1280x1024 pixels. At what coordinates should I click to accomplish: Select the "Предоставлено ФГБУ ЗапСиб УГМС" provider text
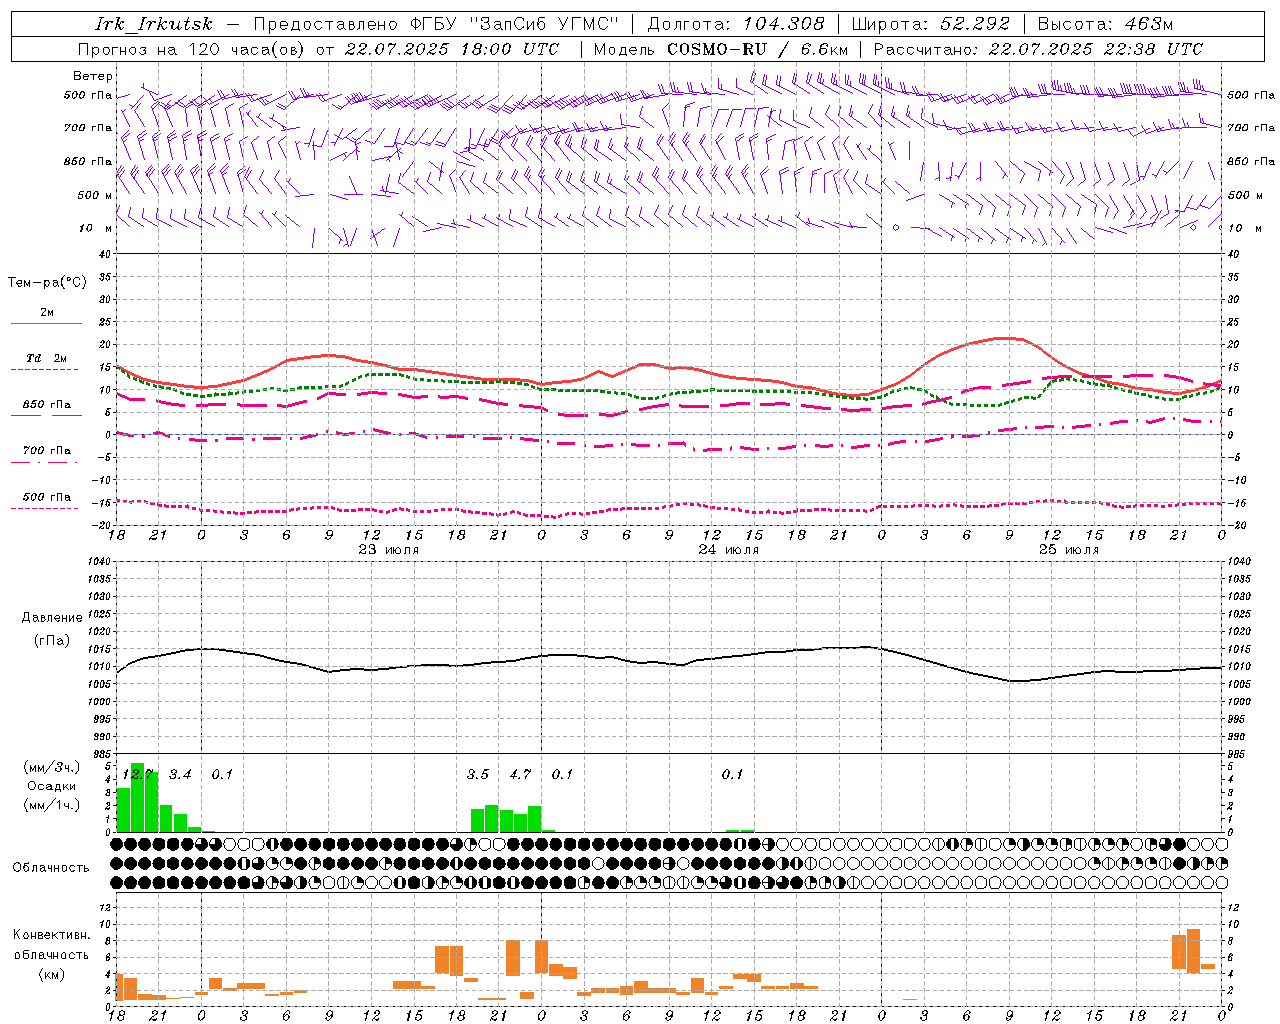point(436,24)
